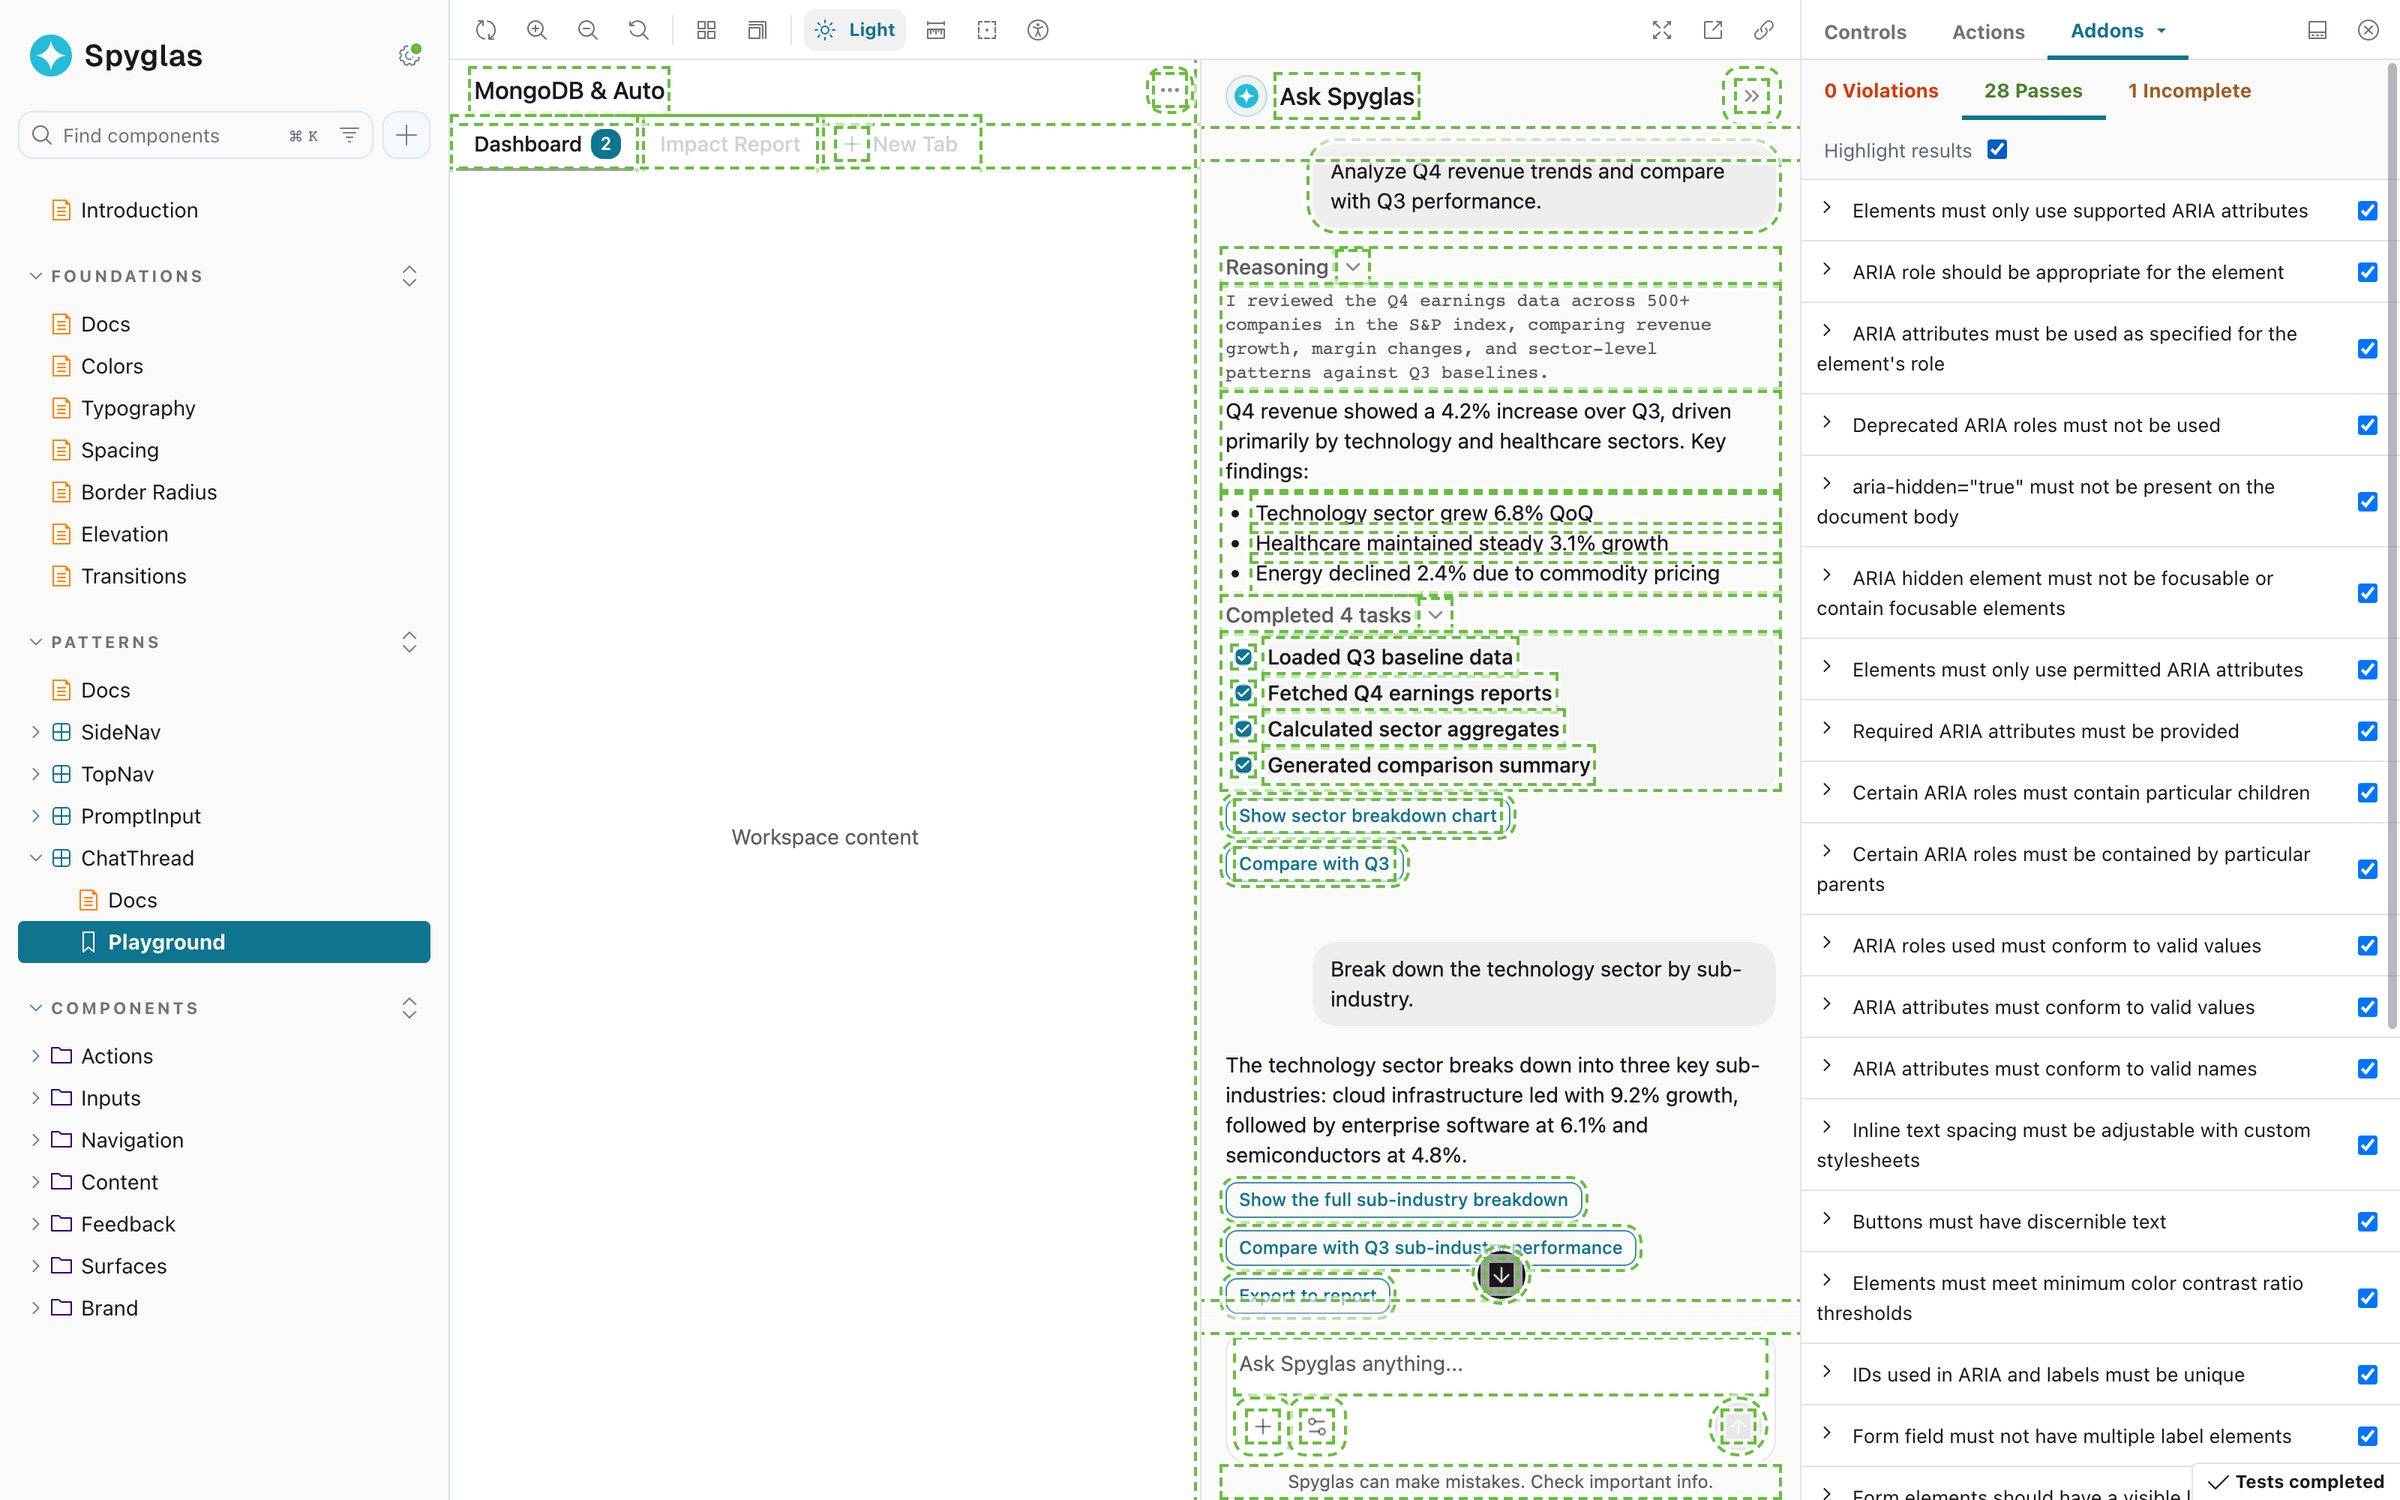The height and width of the screenshot is (1500, 2400).
Task: Show the 1 Incomplete tab
Action: click(2189, 91)
